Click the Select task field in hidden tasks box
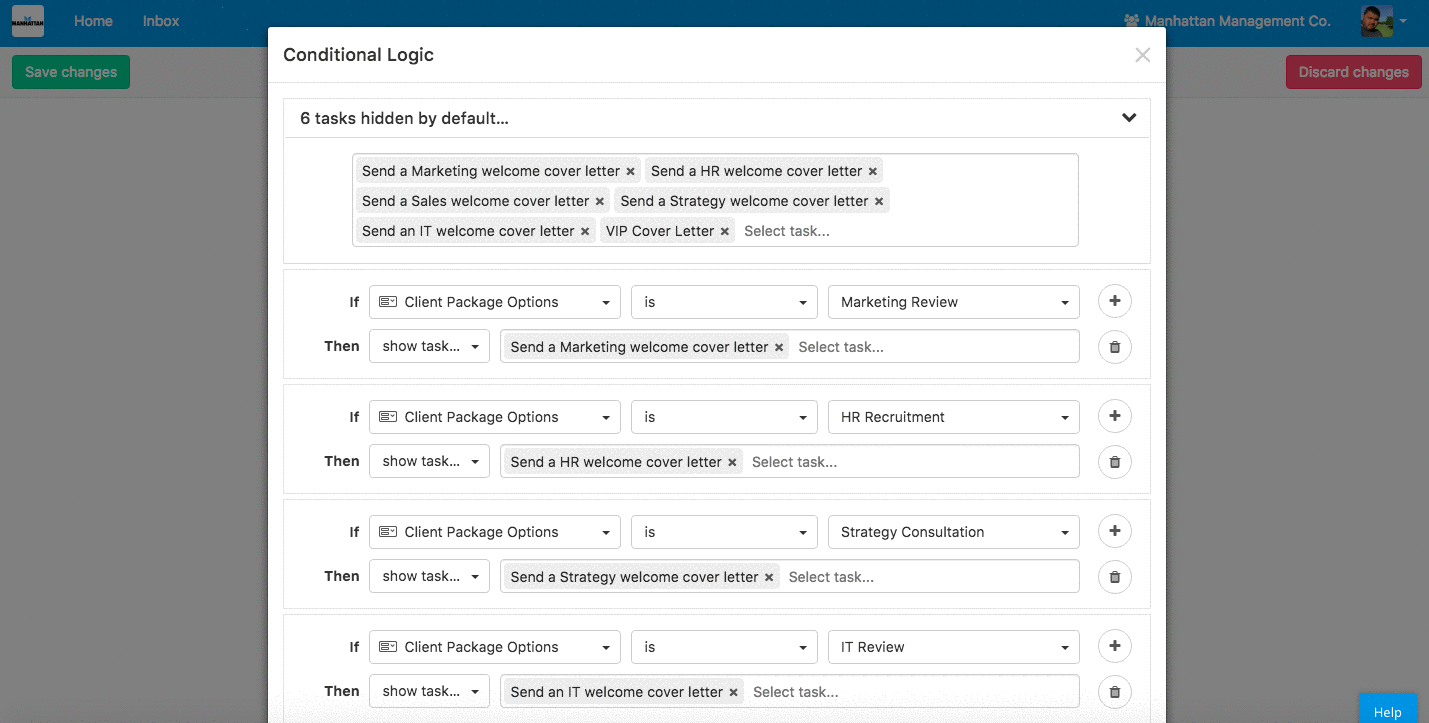1429x723 pixels. pyautogui.click(x=787, y=231)
